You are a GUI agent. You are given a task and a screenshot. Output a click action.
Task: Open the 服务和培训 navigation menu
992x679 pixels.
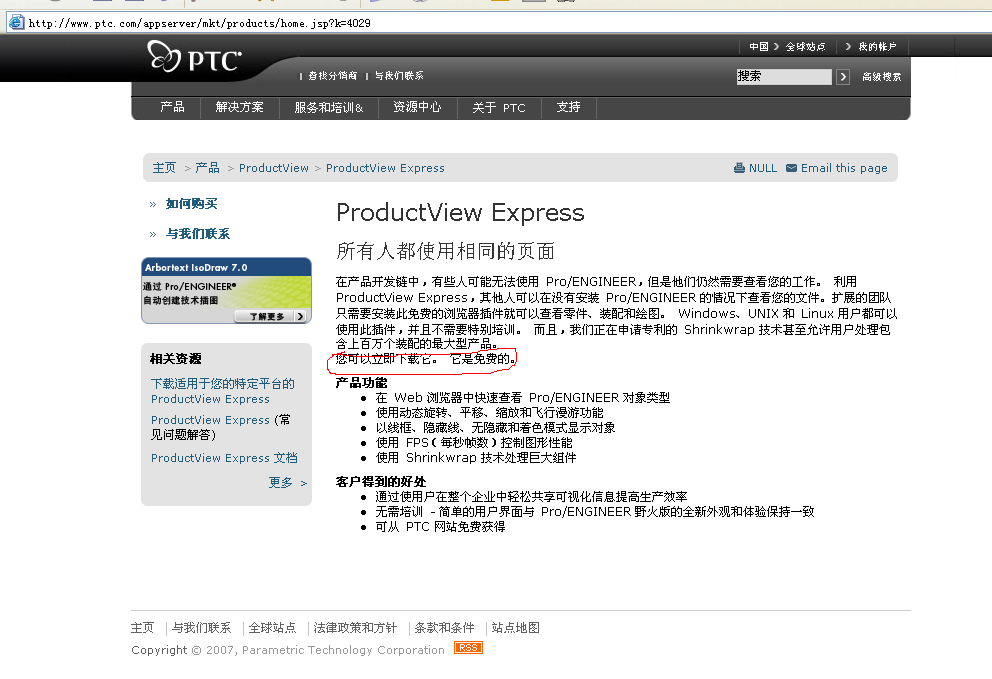pyautogui.click(x=328, y=108)
